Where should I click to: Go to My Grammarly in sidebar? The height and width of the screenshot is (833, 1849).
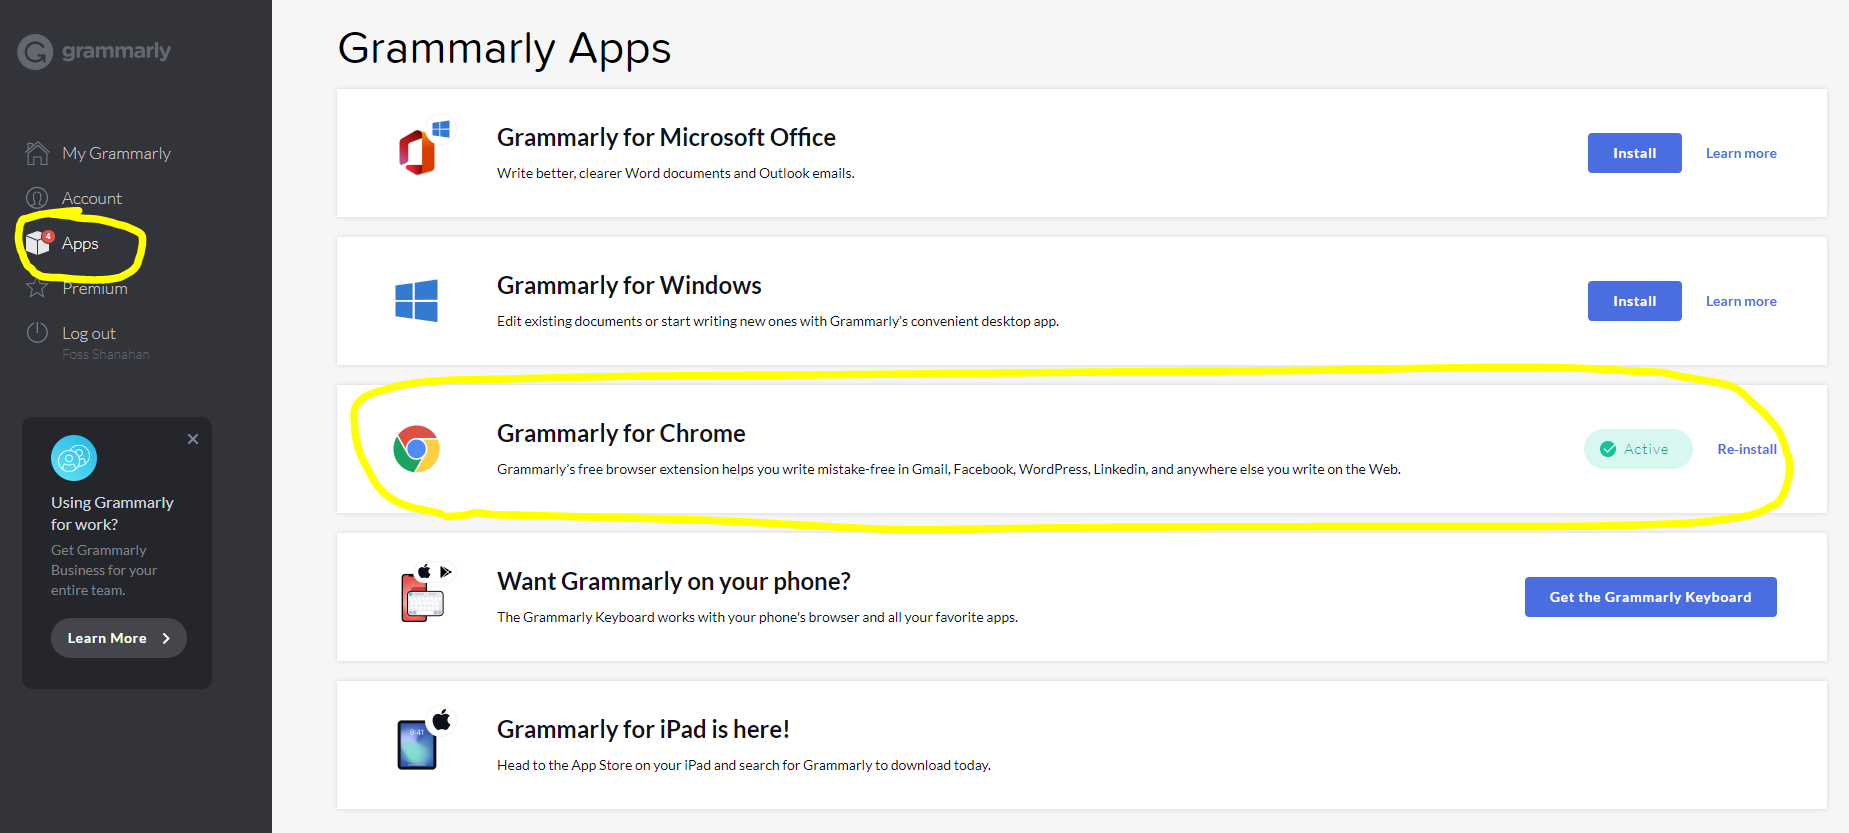tap(116, 153)
